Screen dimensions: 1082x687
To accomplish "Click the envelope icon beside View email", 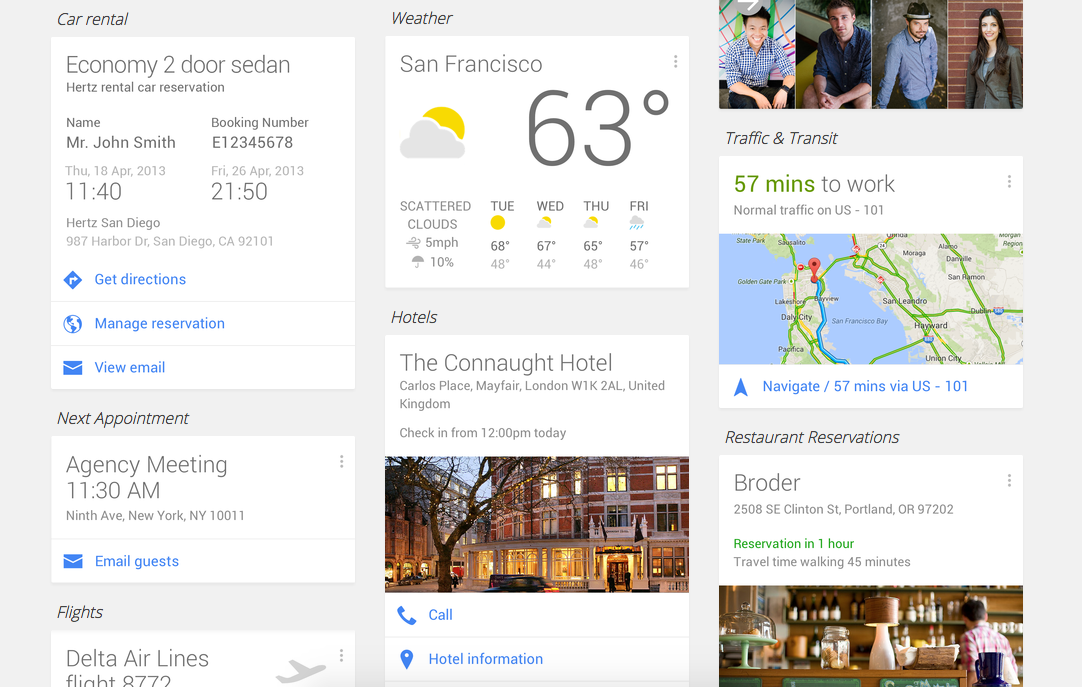I will (x=73, y=368).
